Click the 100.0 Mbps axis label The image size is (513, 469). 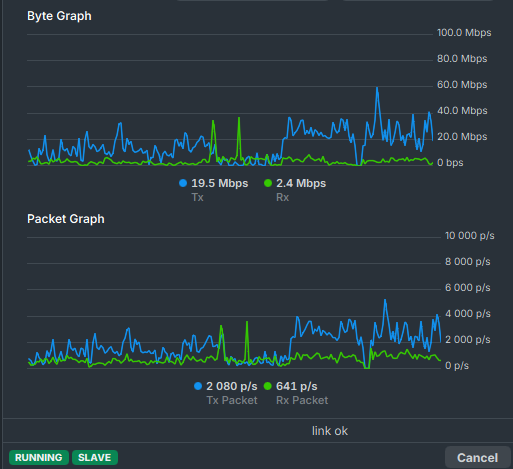464,33
